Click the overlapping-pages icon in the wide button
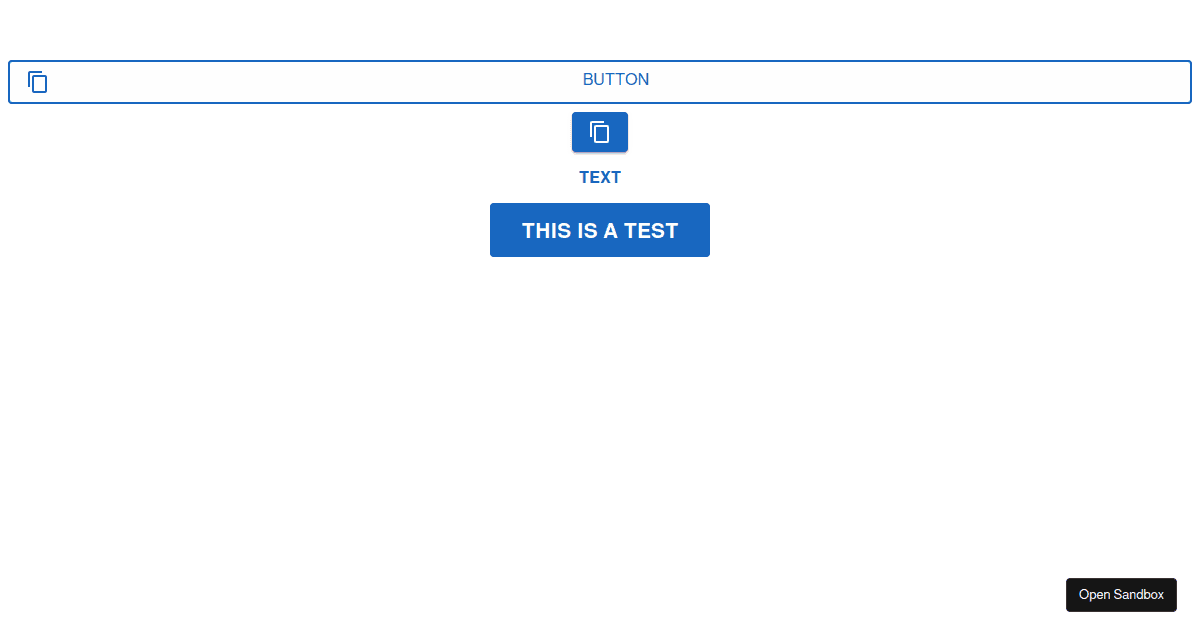The height and width of the screenshot is (630, 1200). 38,82
